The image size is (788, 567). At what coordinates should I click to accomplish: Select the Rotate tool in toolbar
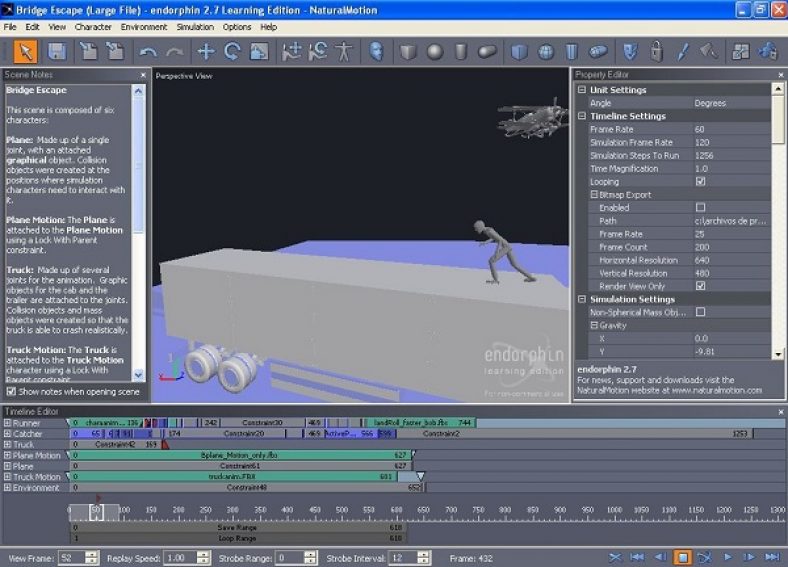click(x=232, y=51)
